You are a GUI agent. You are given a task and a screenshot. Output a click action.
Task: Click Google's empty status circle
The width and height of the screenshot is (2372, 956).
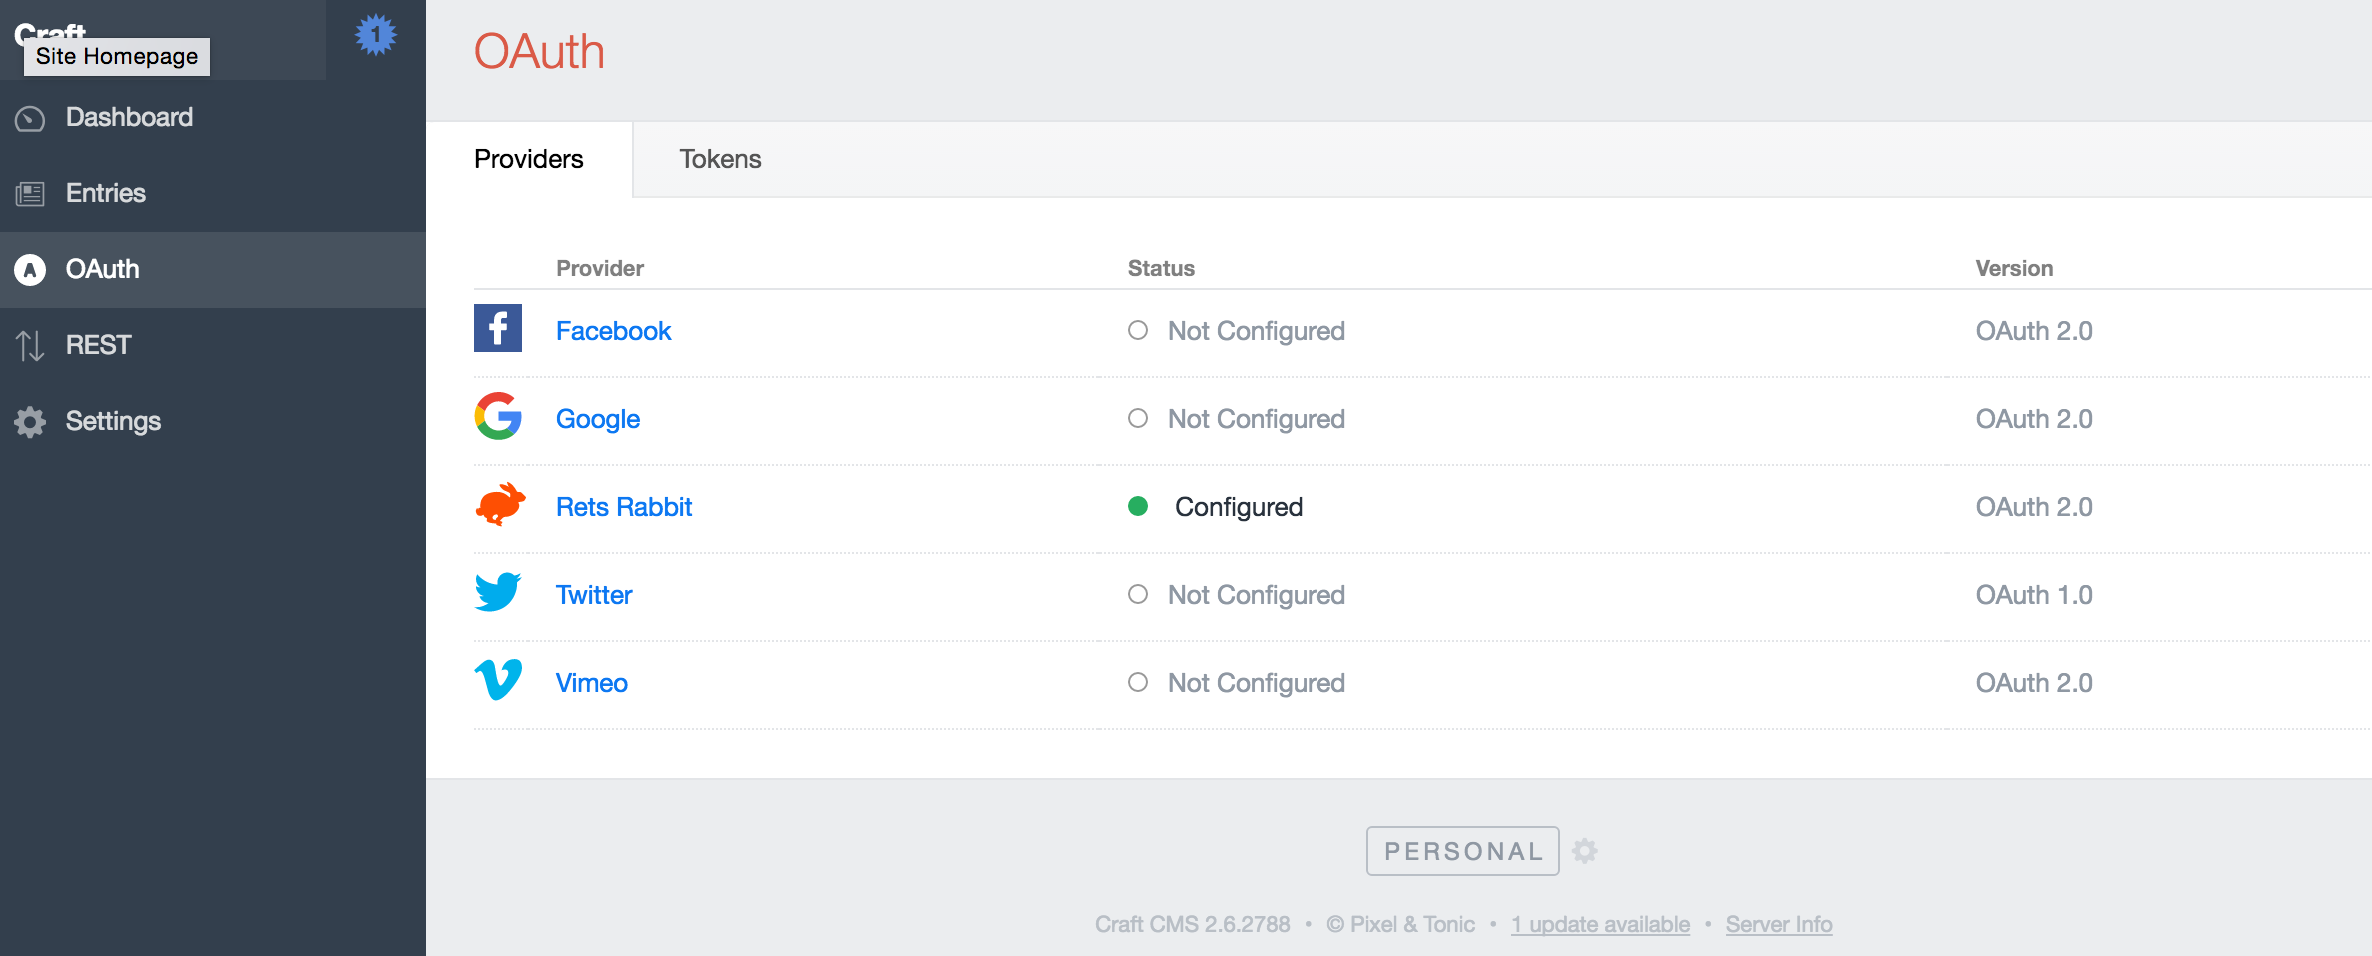click(x=1138, y=418)
